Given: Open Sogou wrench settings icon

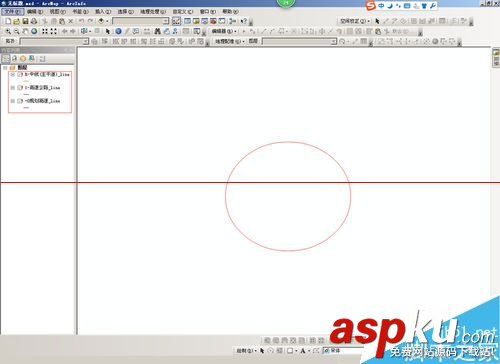Looking at the screenshot, I should (433, 6).
